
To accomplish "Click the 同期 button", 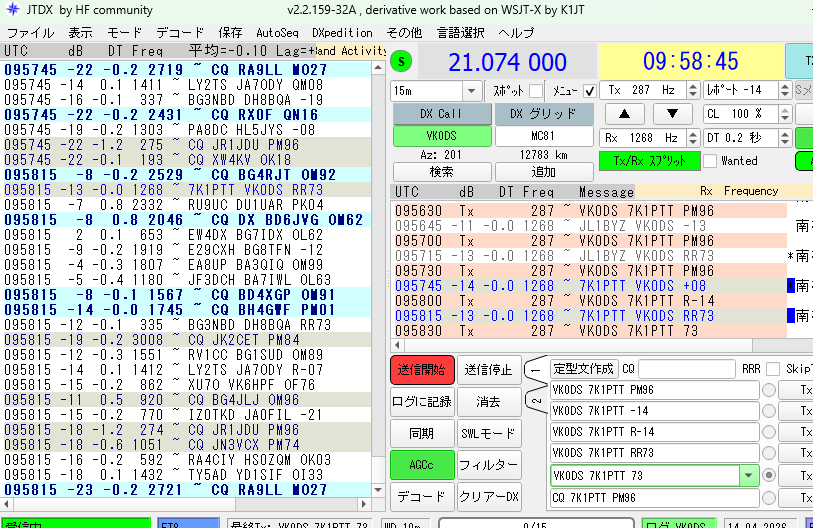I will tap(422, 433).
